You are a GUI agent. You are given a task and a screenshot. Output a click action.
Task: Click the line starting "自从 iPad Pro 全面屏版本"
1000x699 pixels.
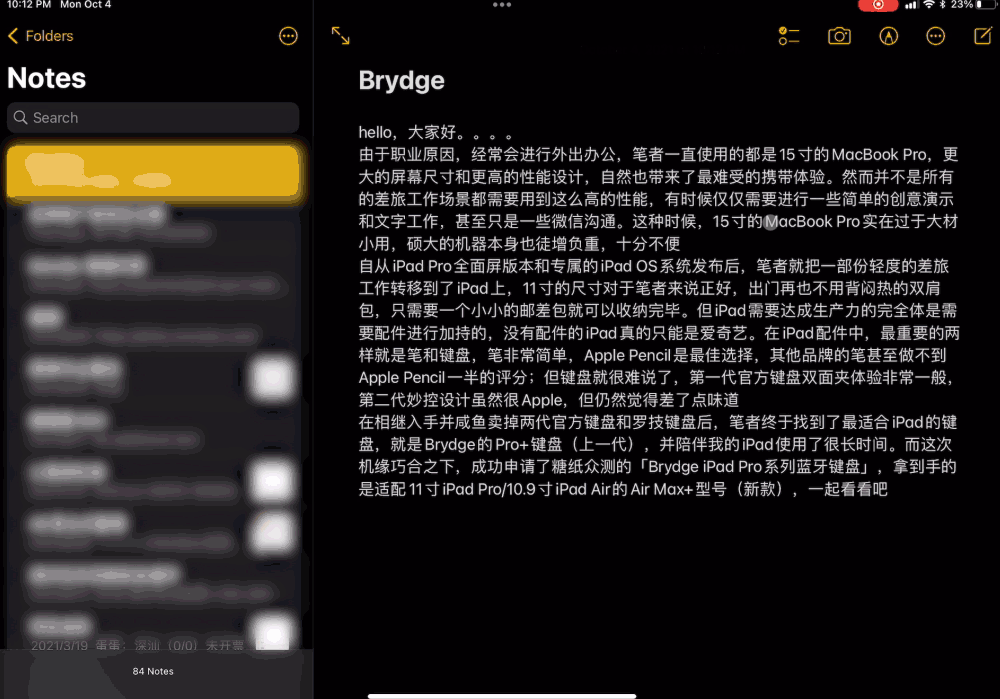coord(654,266)
